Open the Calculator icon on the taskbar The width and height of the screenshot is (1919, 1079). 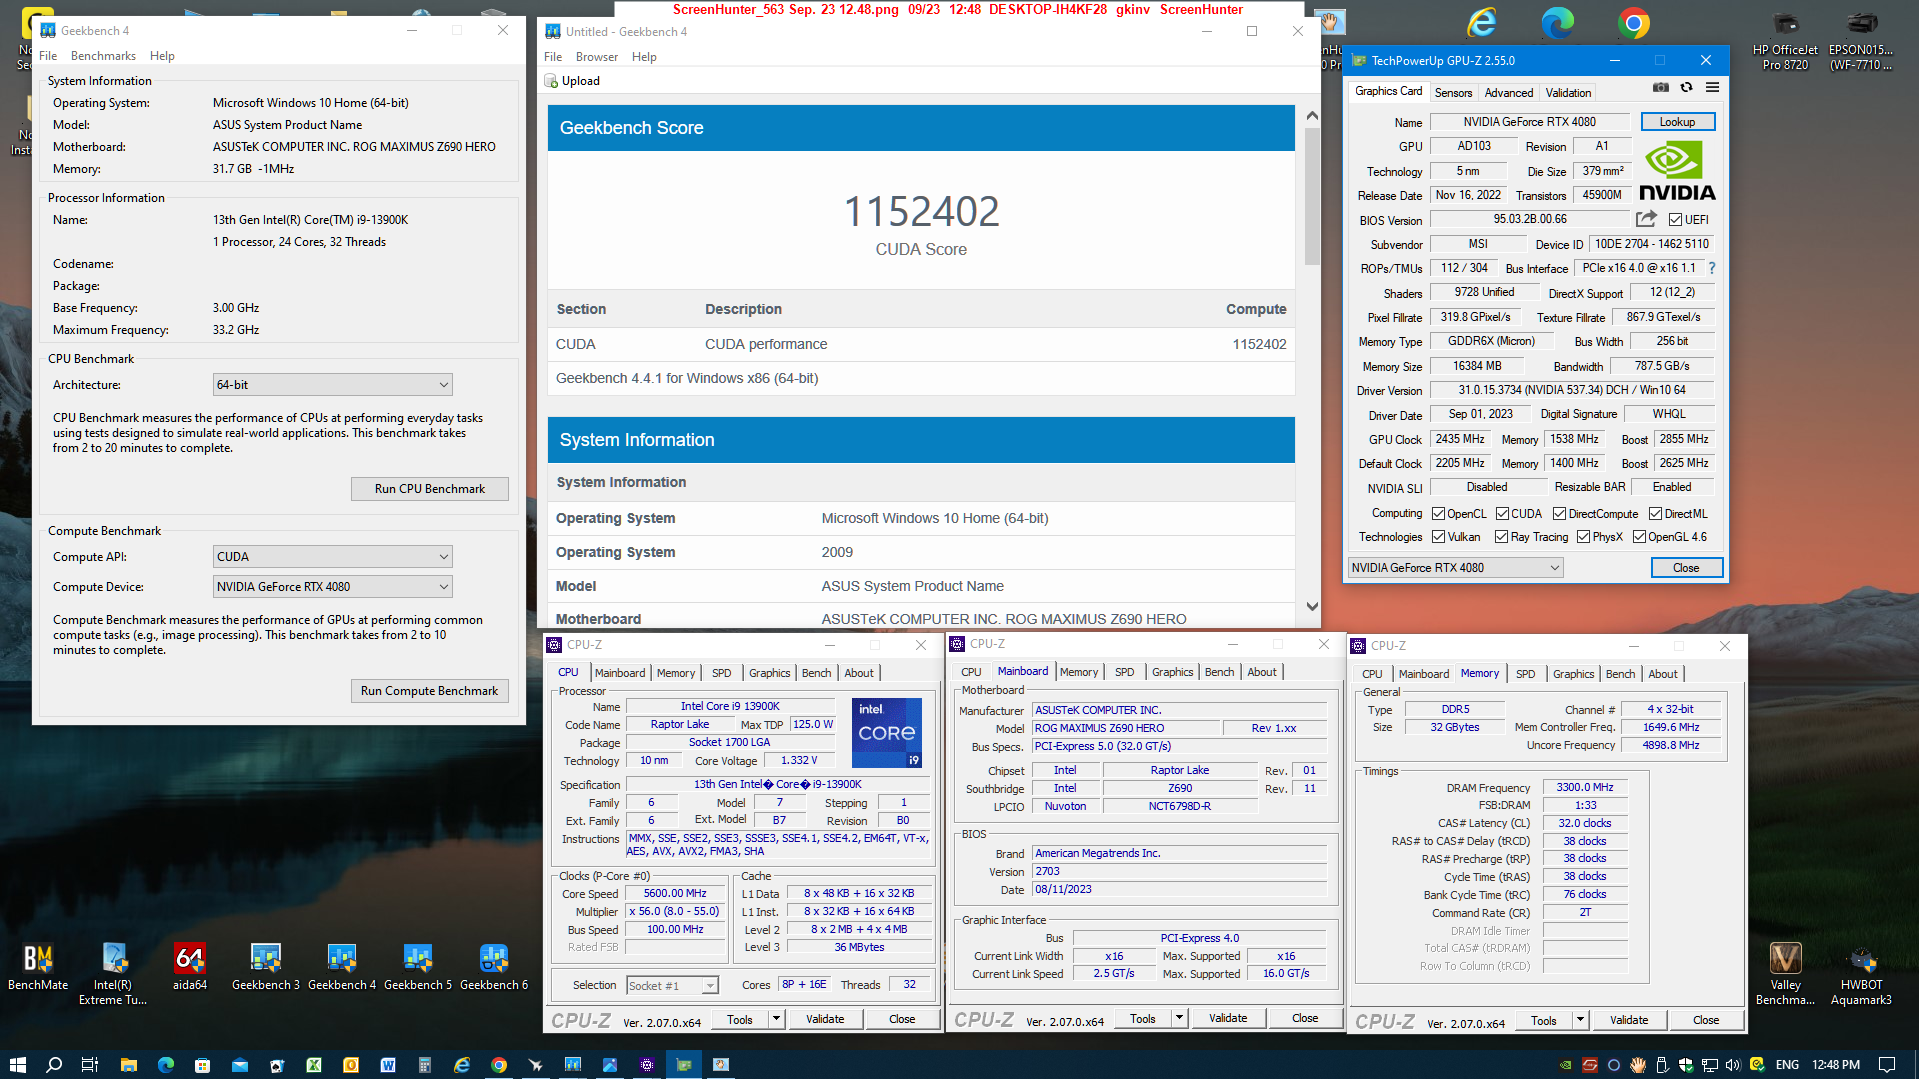click(x=425, y=1064)
